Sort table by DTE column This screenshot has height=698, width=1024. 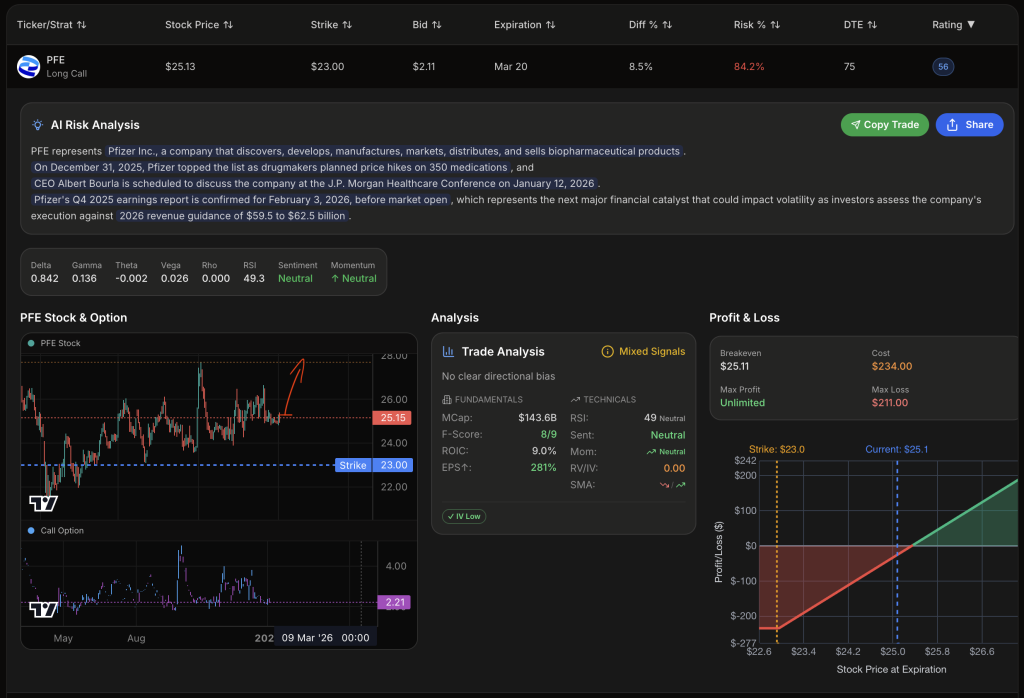[x=859, y=24]
